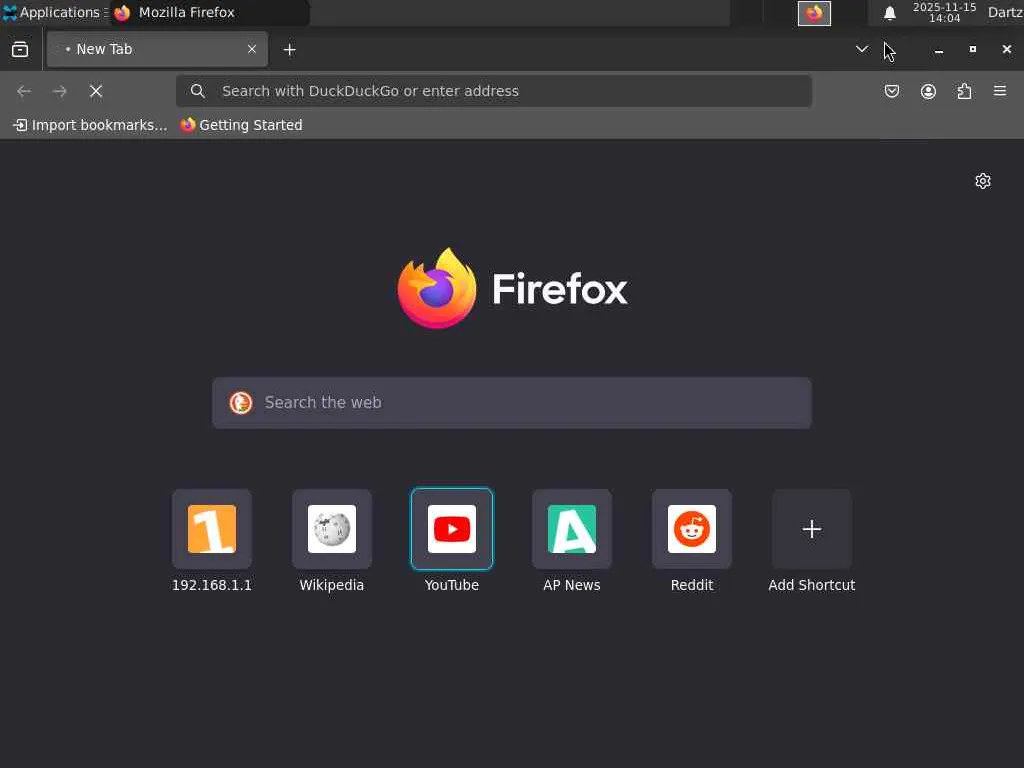Viewport: 1024px width, 768px height.
Task: Open Getting Started bookmark
Action: [x=242, y=125]
